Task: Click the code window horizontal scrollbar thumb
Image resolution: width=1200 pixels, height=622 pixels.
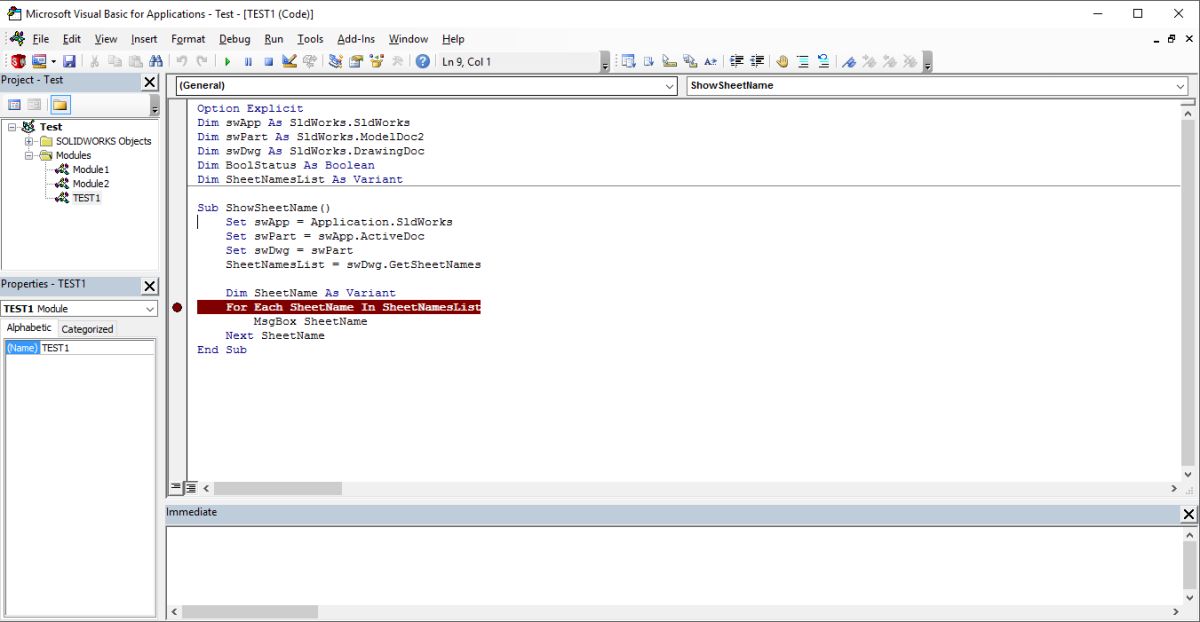Action: [277, 489]
